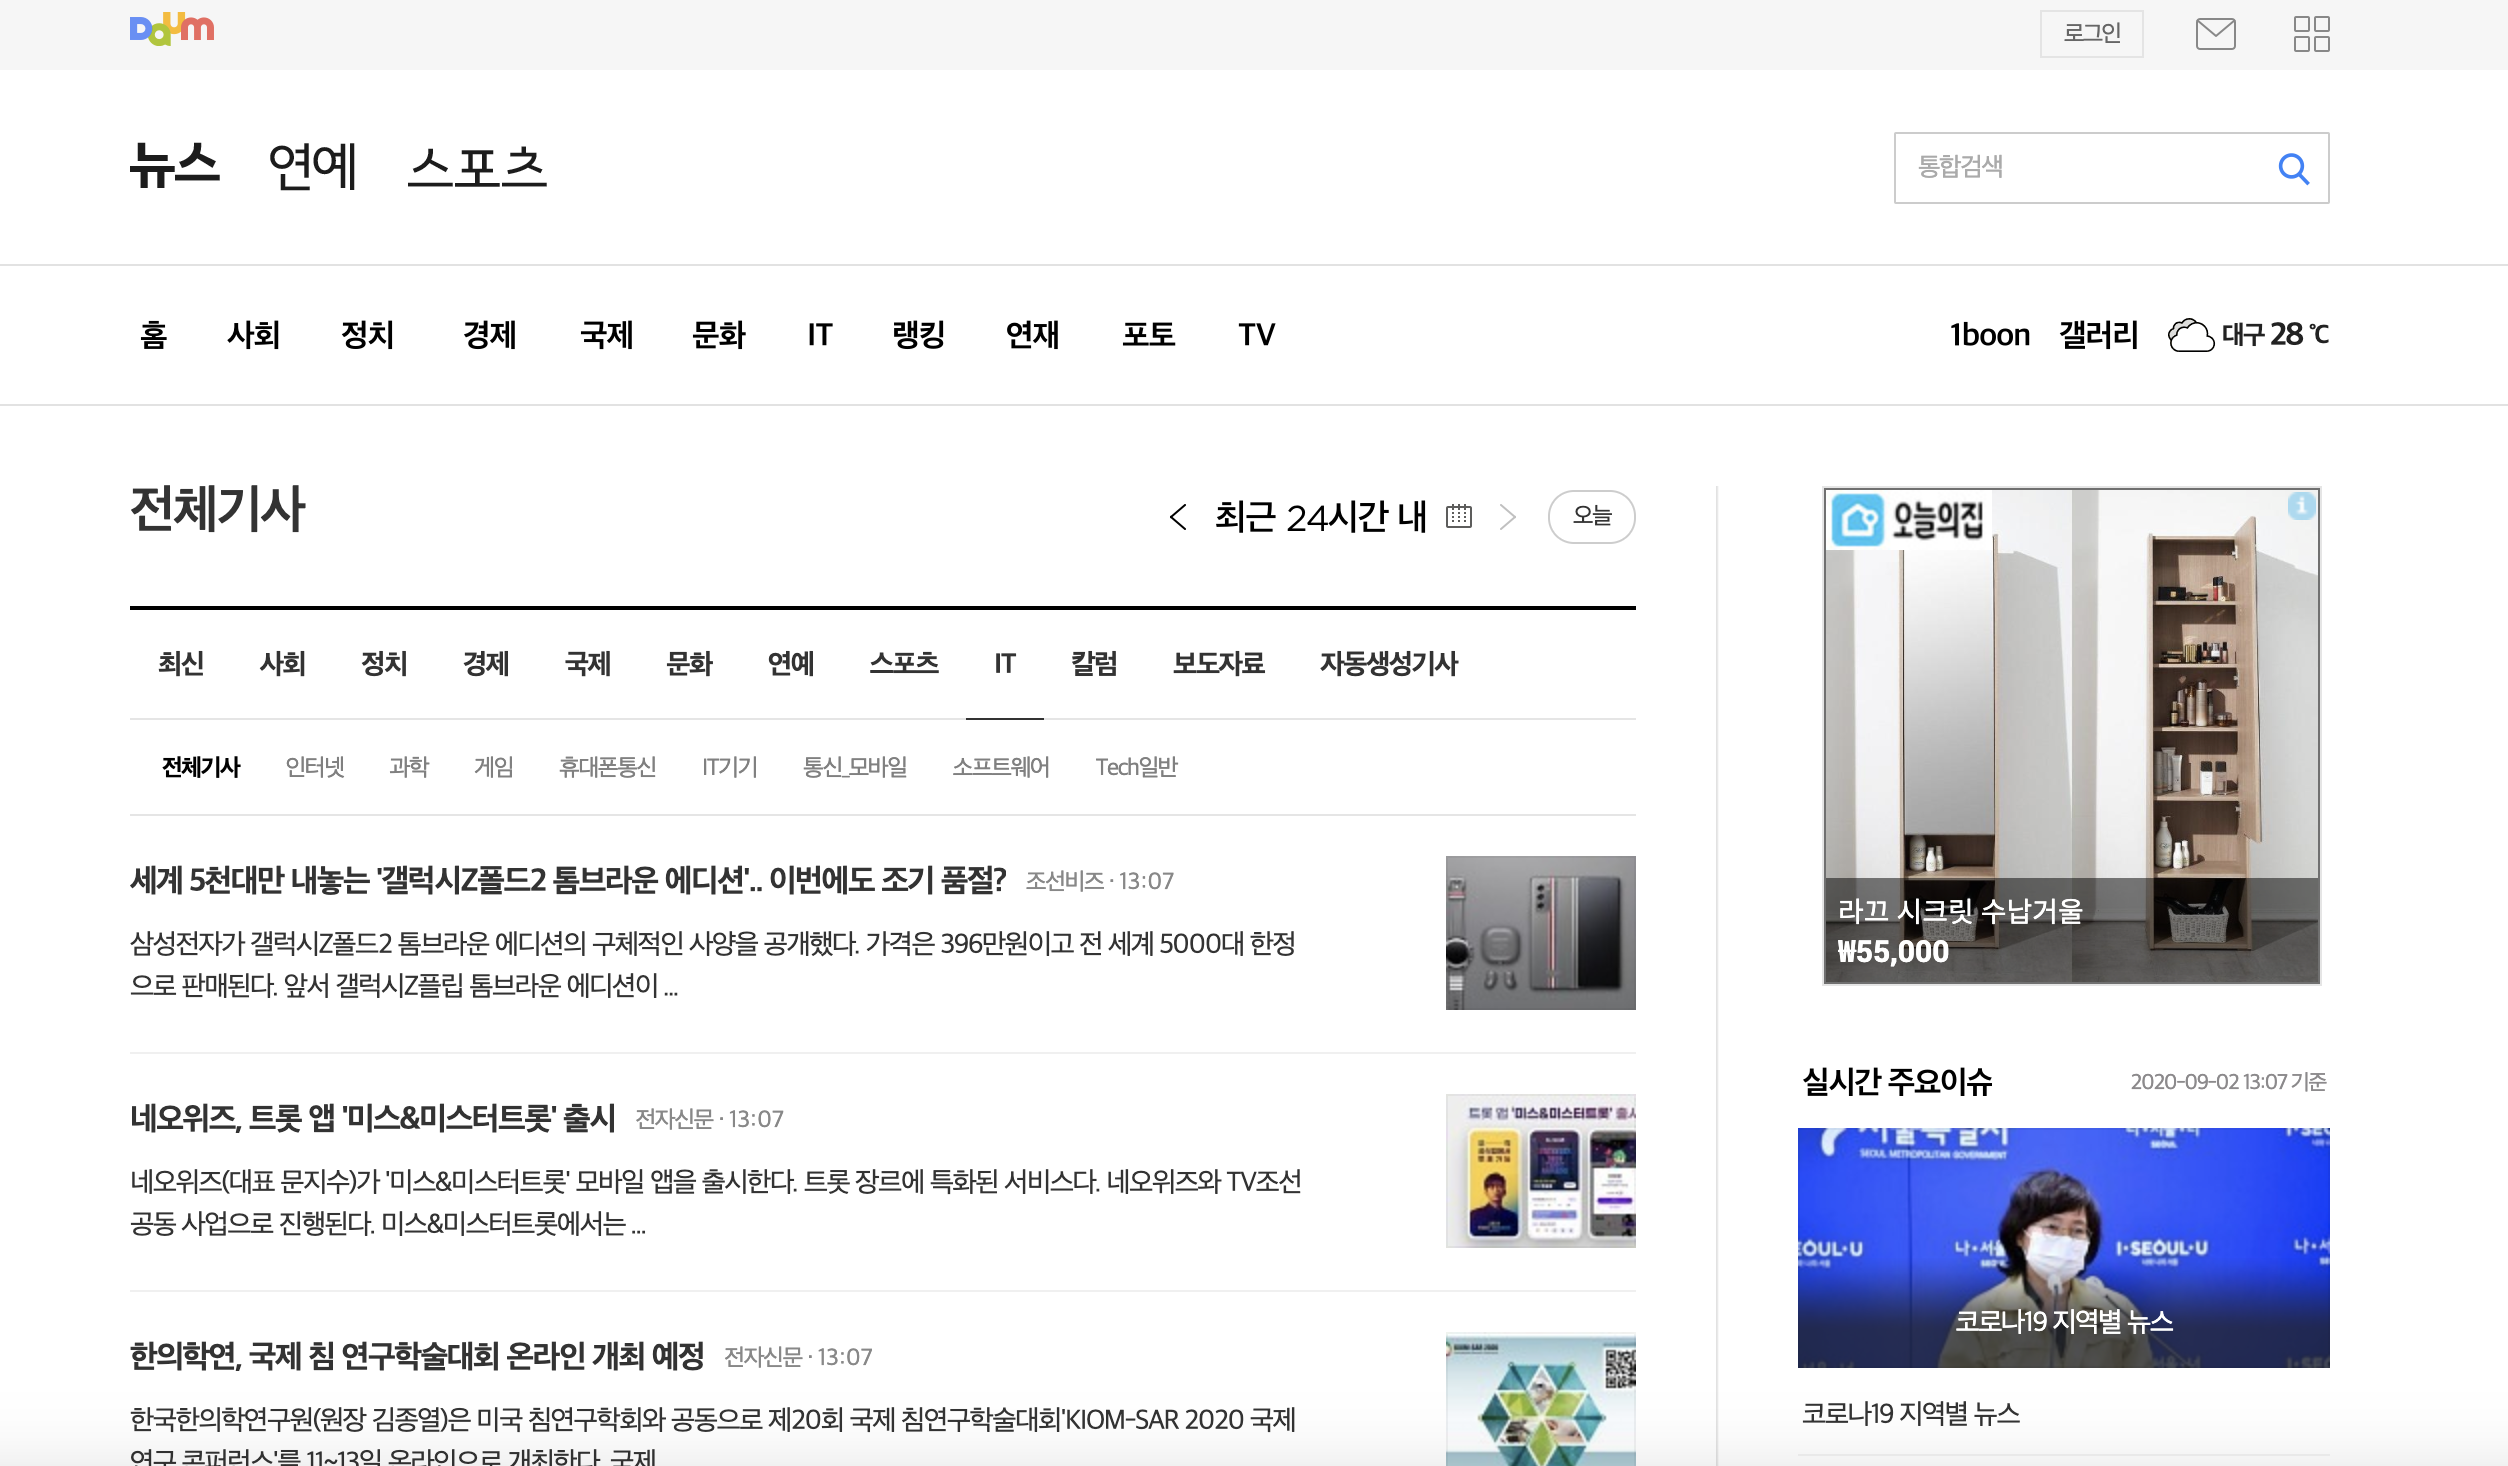Open the calendar date picker icon

(1459, 516)
